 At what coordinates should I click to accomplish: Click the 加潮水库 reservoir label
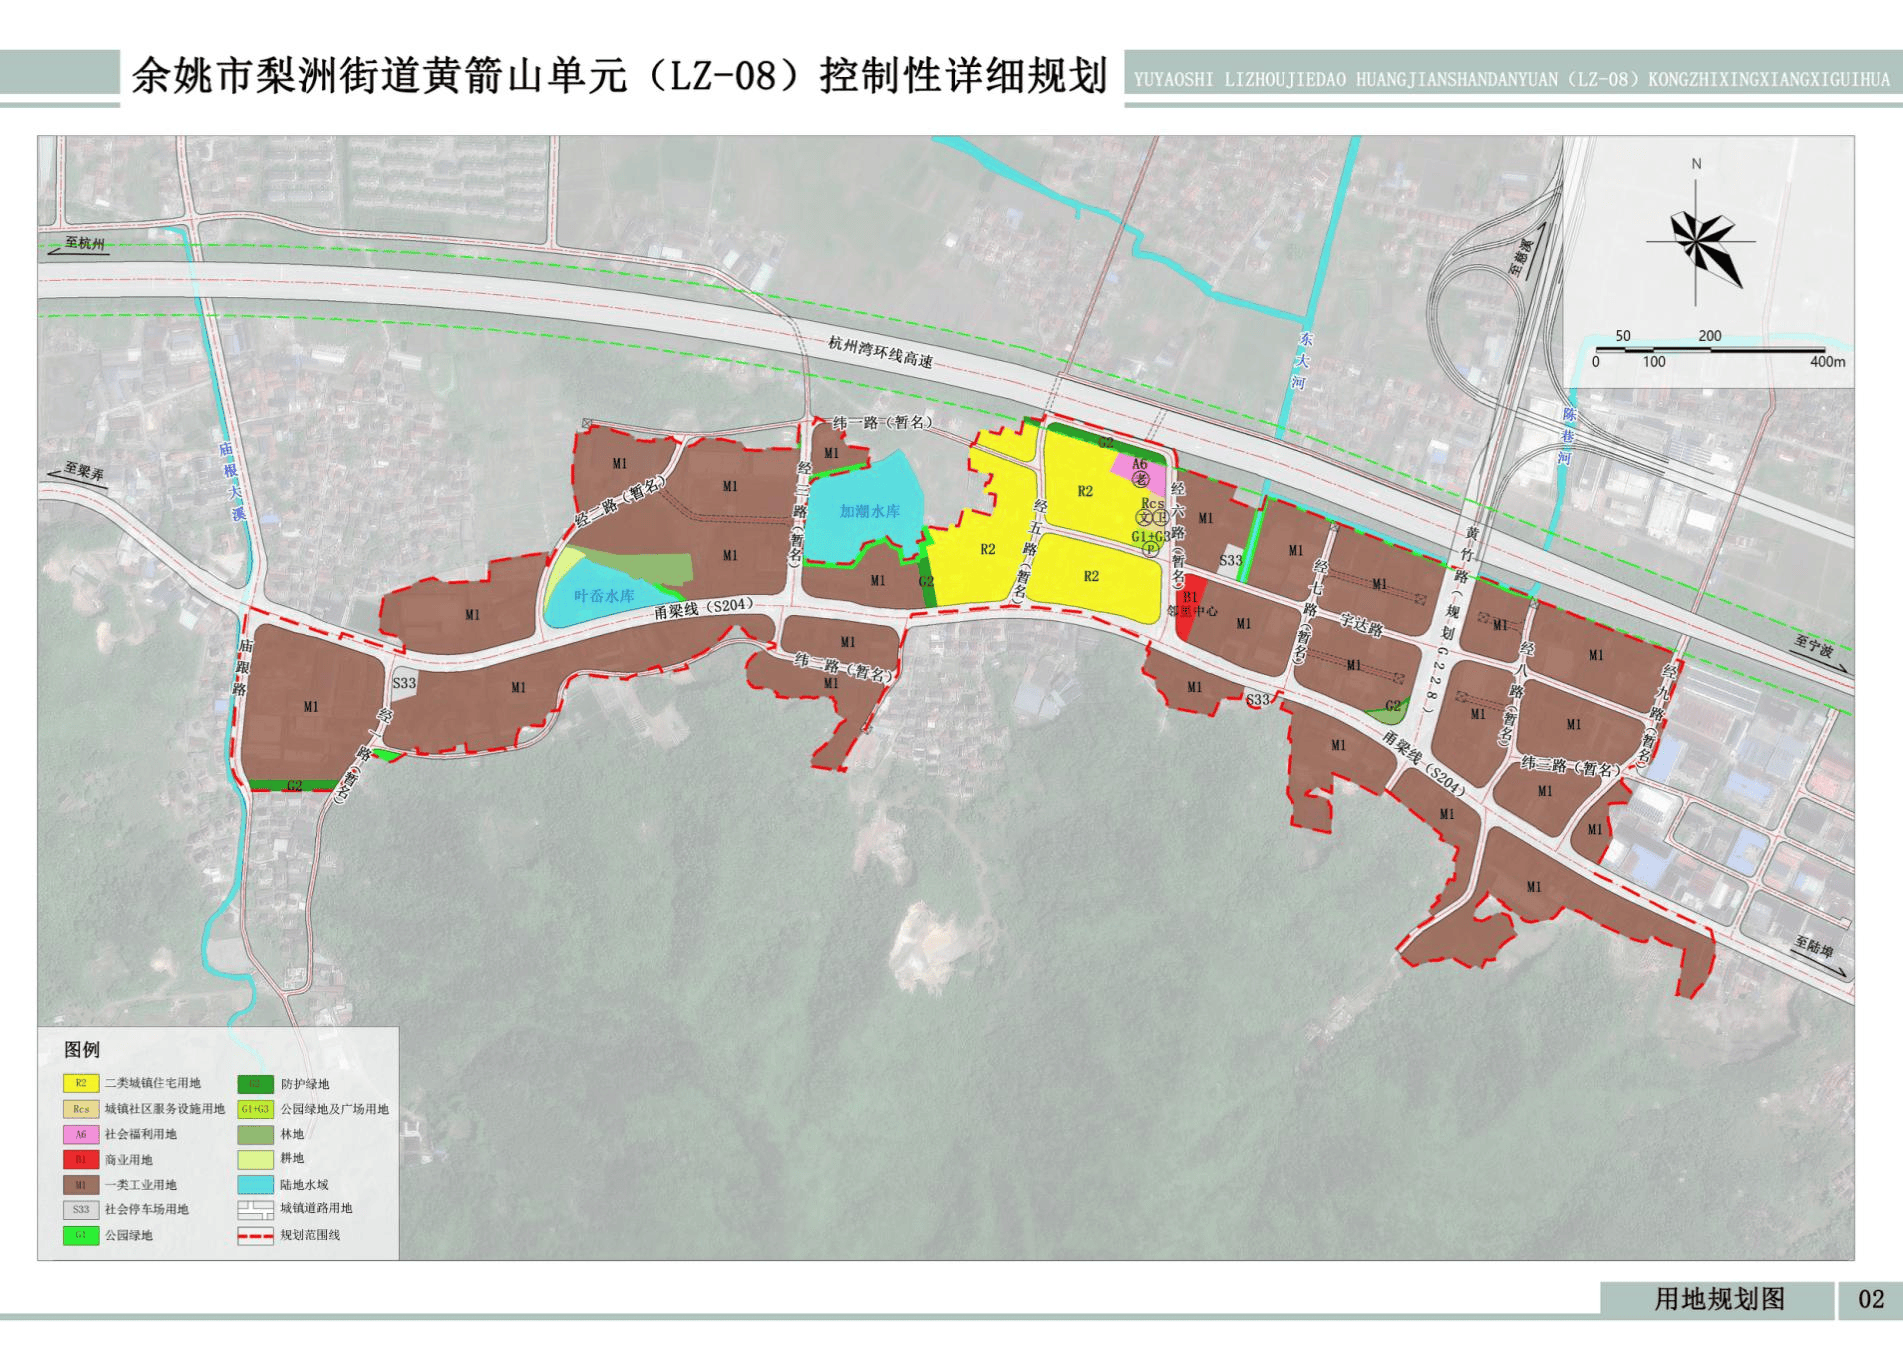pyautogui.click(x=870, y=511)
